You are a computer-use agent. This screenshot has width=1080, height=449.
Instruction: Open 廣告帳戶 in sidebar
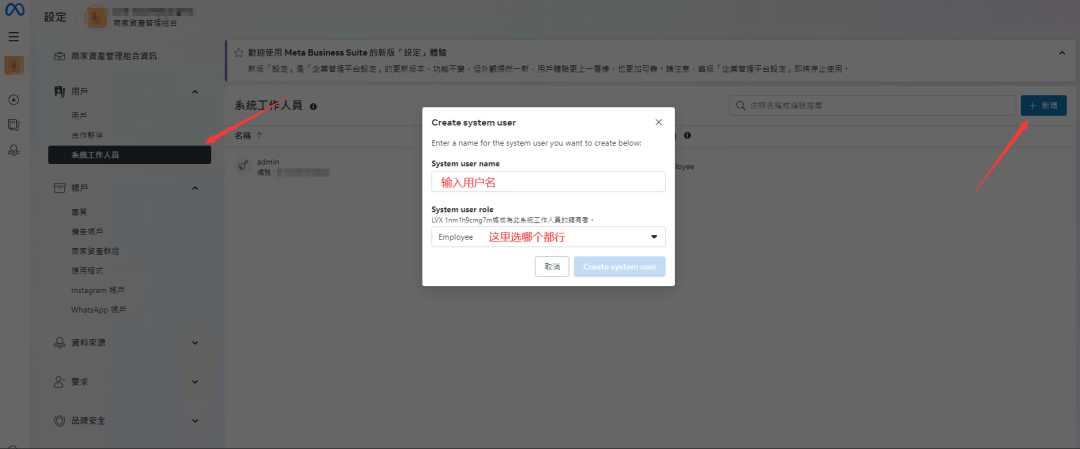[87, 231]
